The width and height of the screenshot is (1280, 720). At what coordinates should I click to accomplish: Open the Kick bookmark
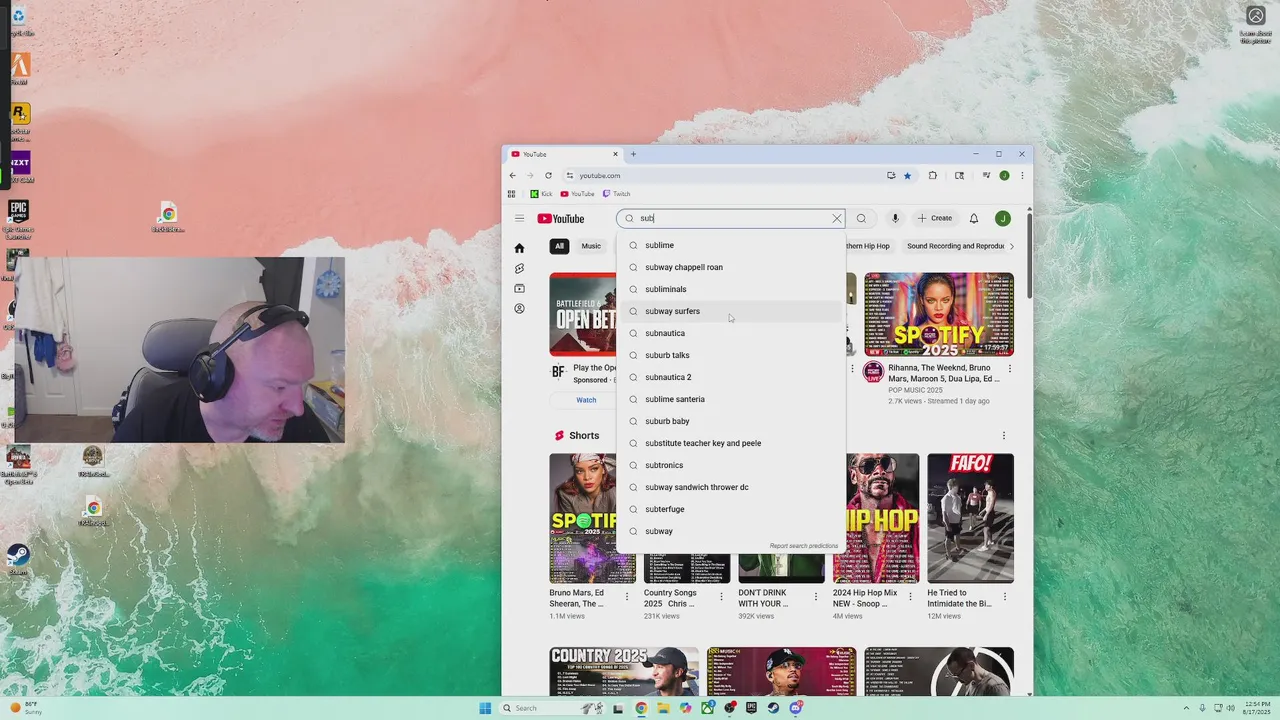[541, 194]
